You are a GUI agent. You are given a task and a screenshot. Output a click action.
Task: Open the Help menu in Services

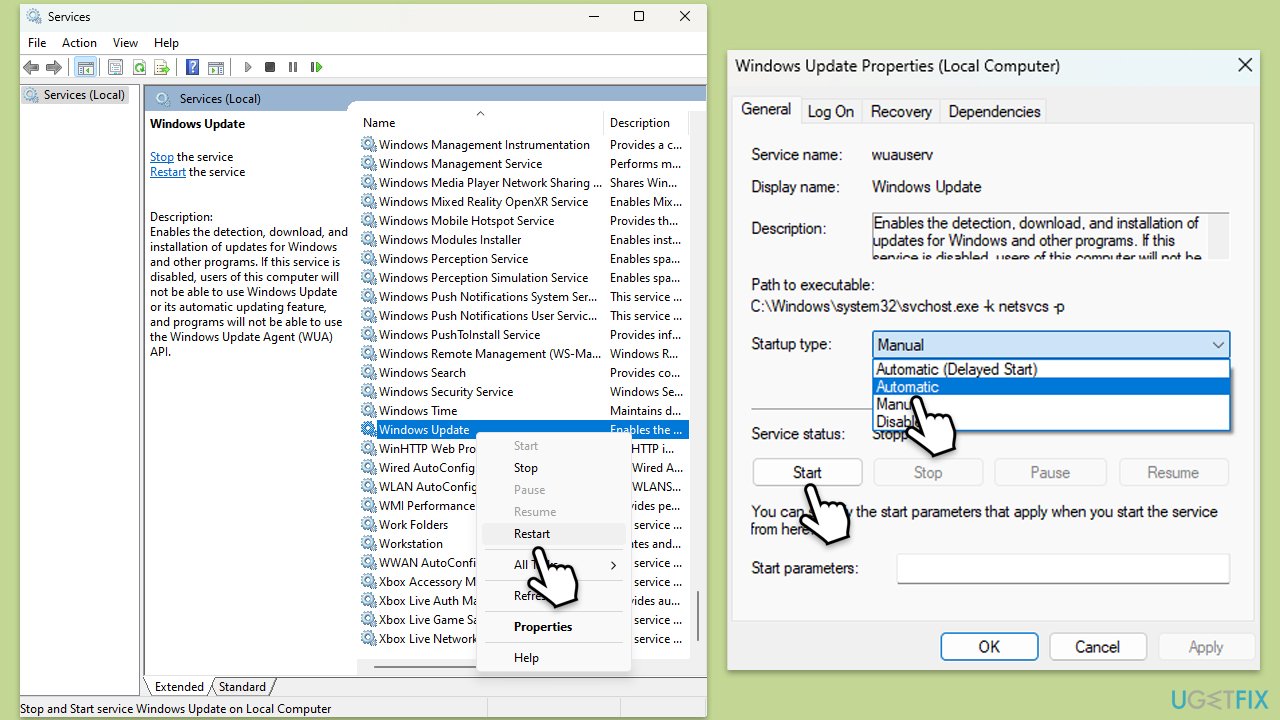166,43
